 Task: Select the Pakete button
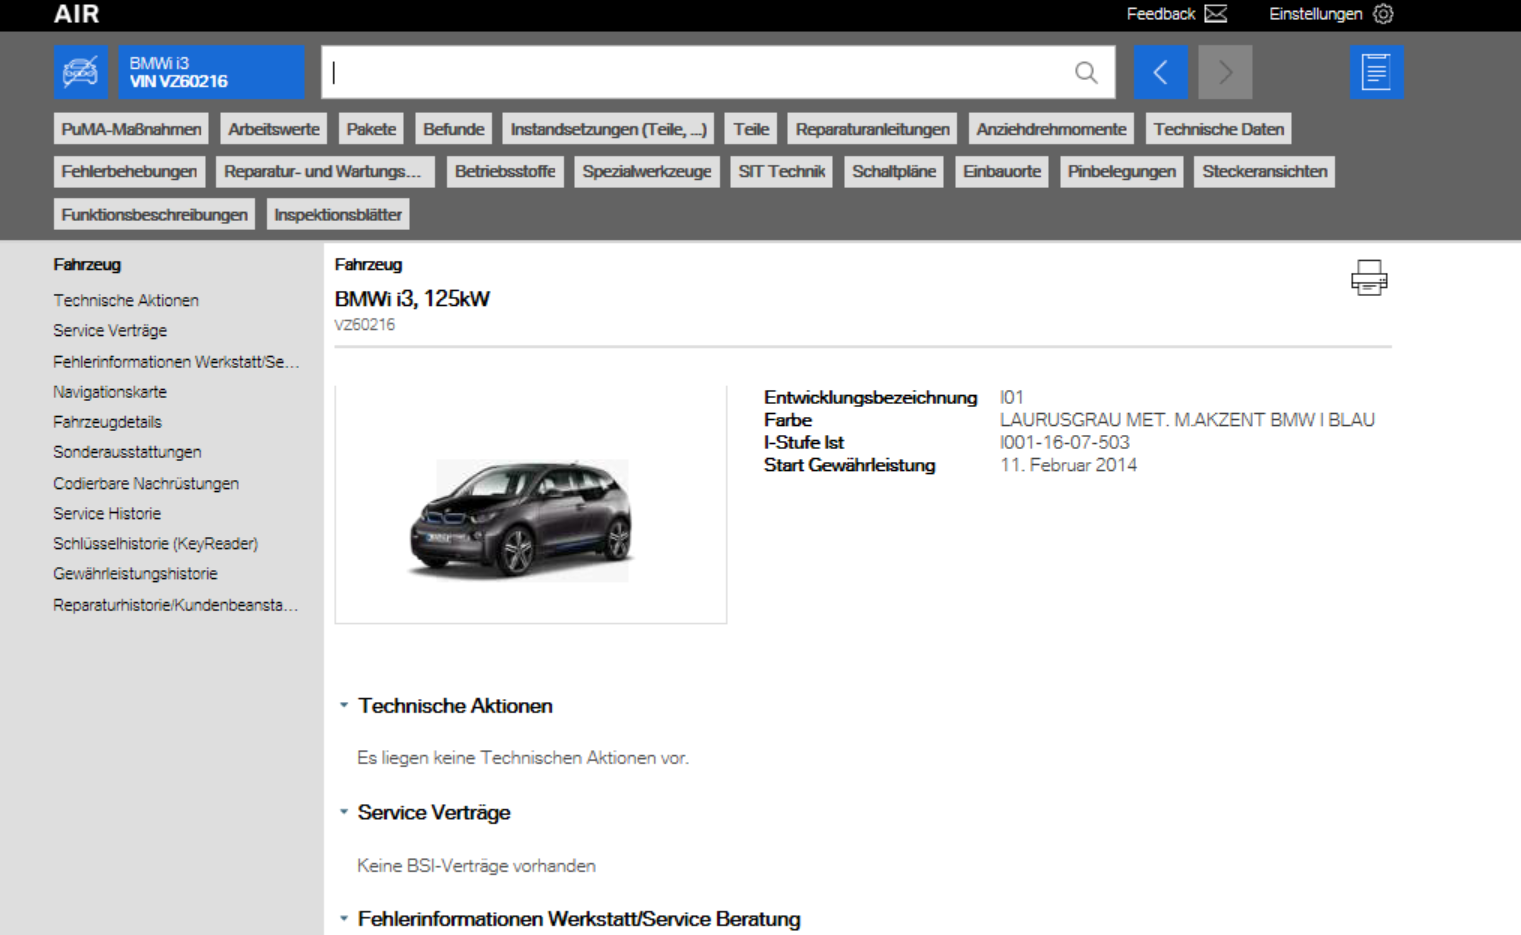pos(371,129)
